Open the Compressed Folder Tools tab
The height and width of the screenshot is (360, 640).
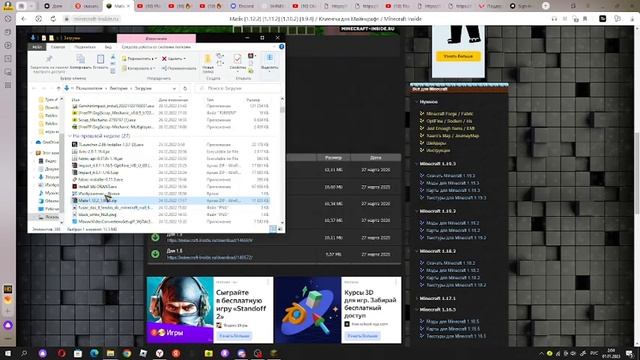[x=156, y=47]
